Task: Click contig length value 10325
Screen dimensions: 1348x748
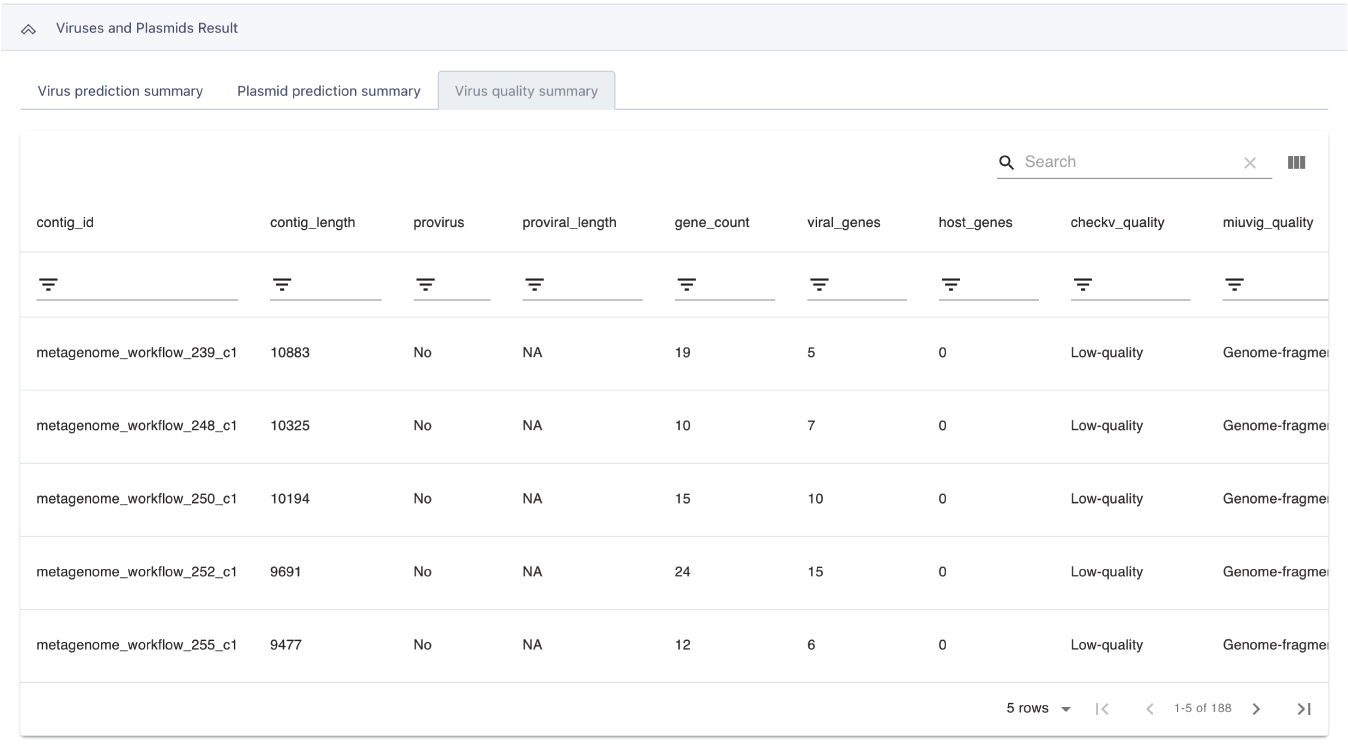Action: point(290,426)
